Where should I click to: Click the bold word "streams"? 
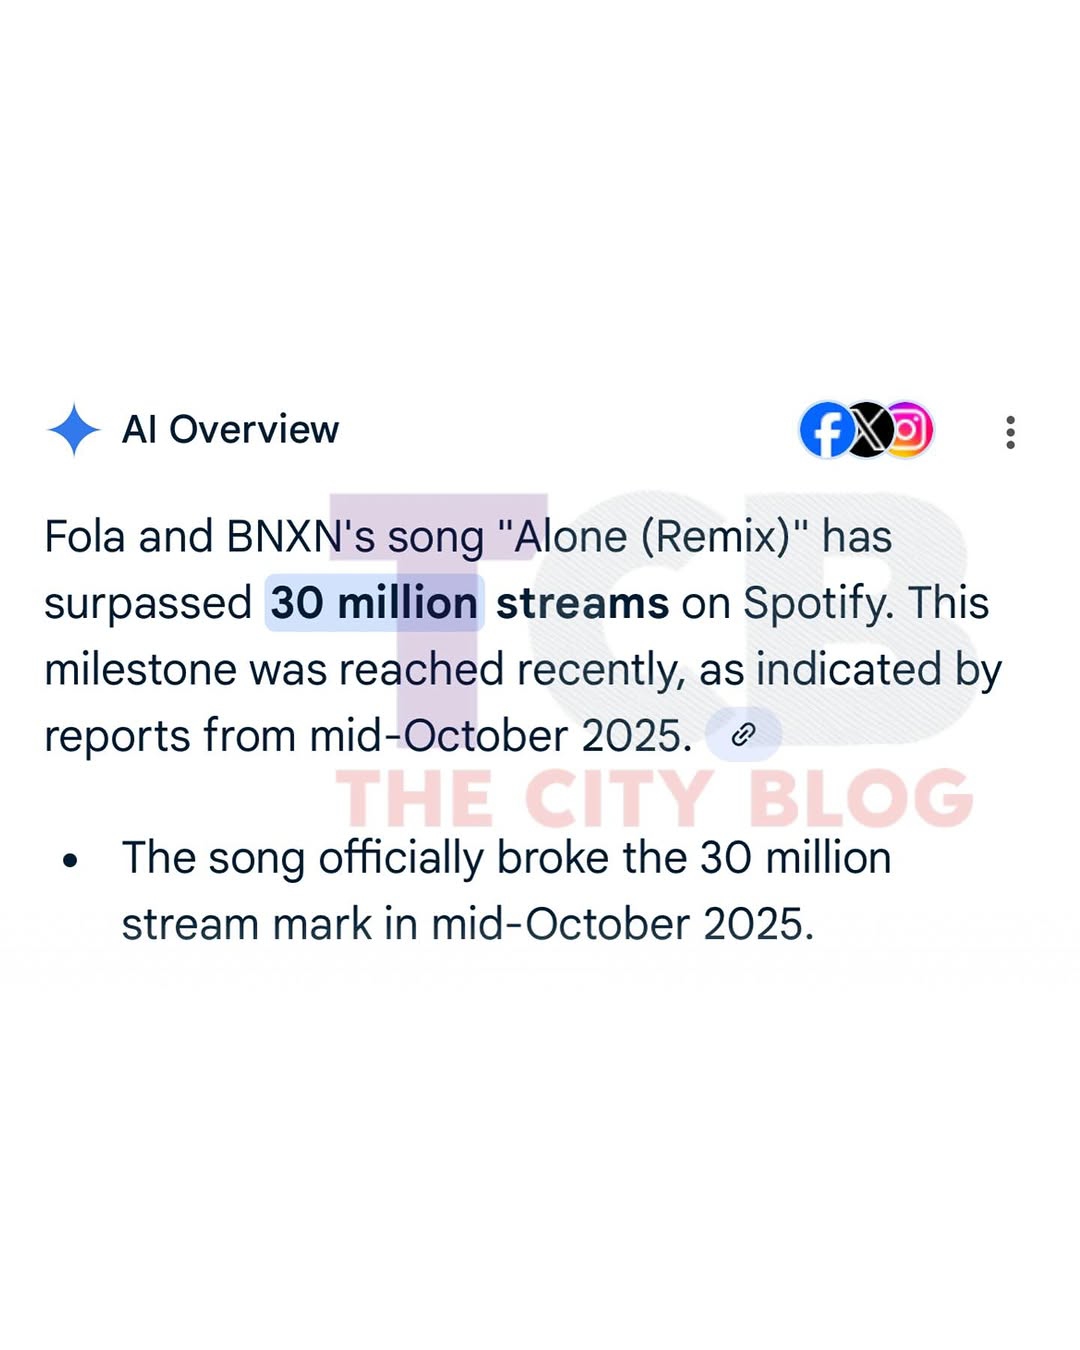coord(582,603)
